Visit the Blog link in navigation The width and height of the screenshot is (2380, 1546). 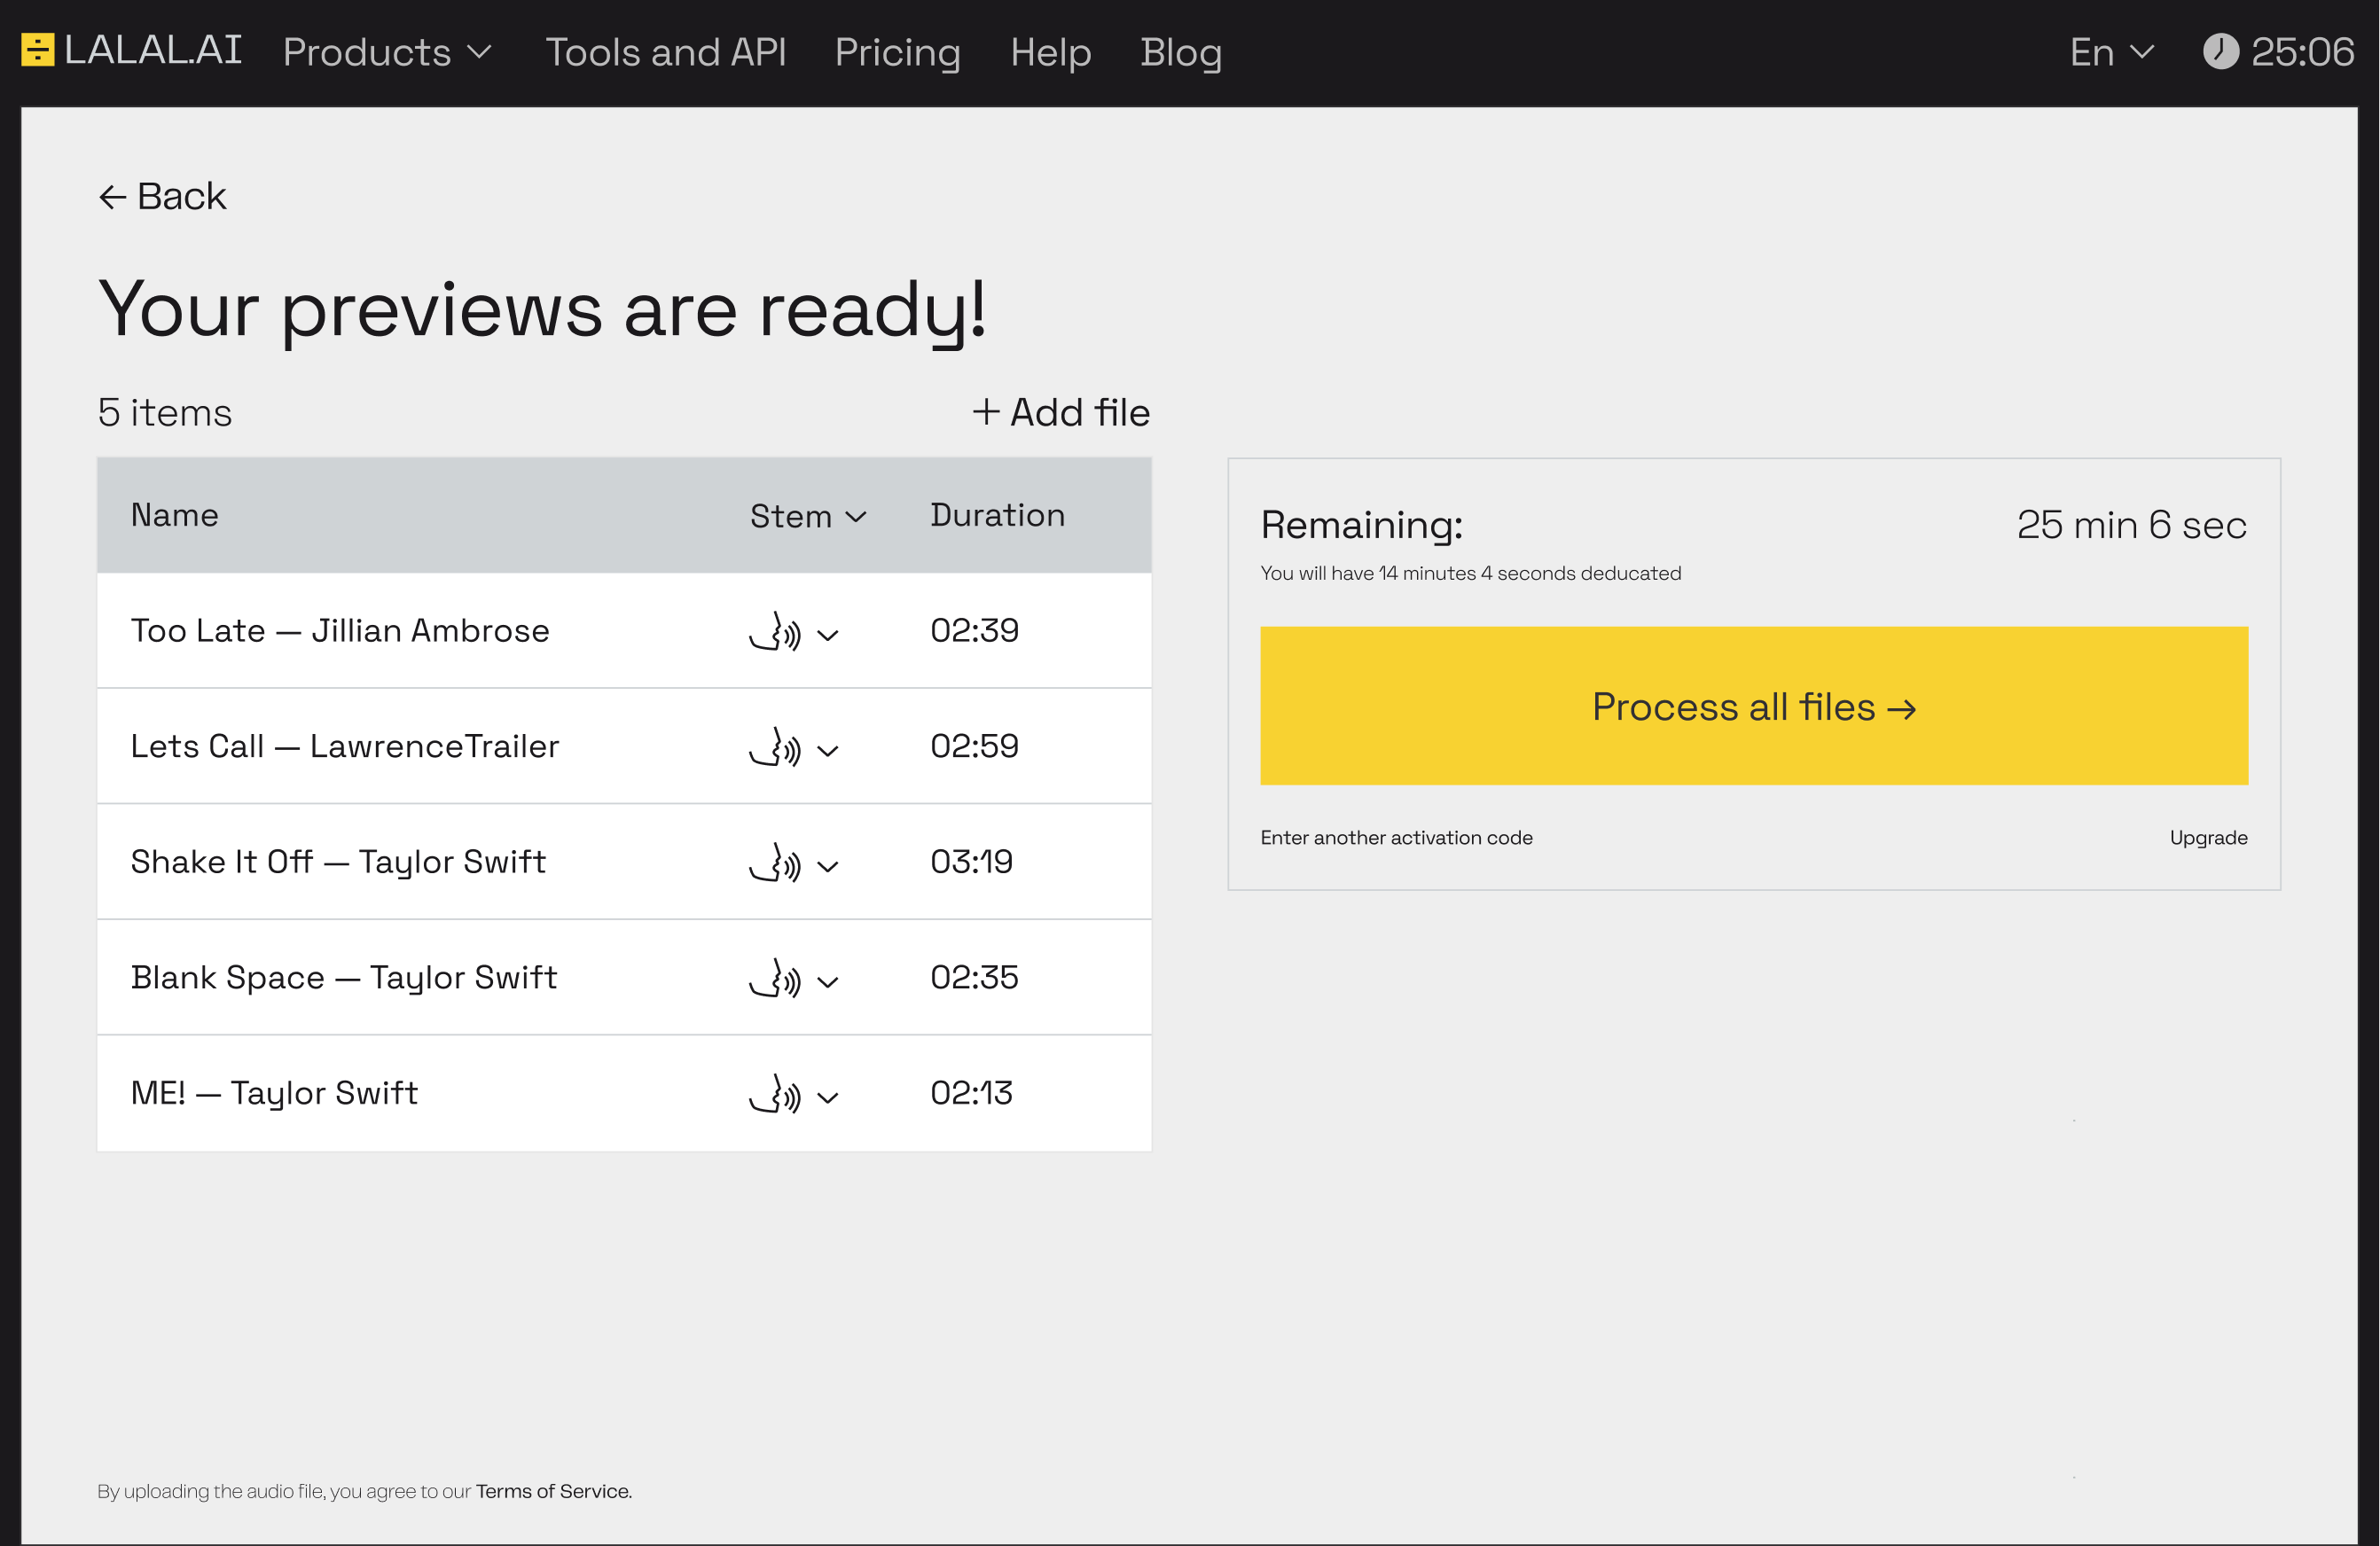(1181, 52)
